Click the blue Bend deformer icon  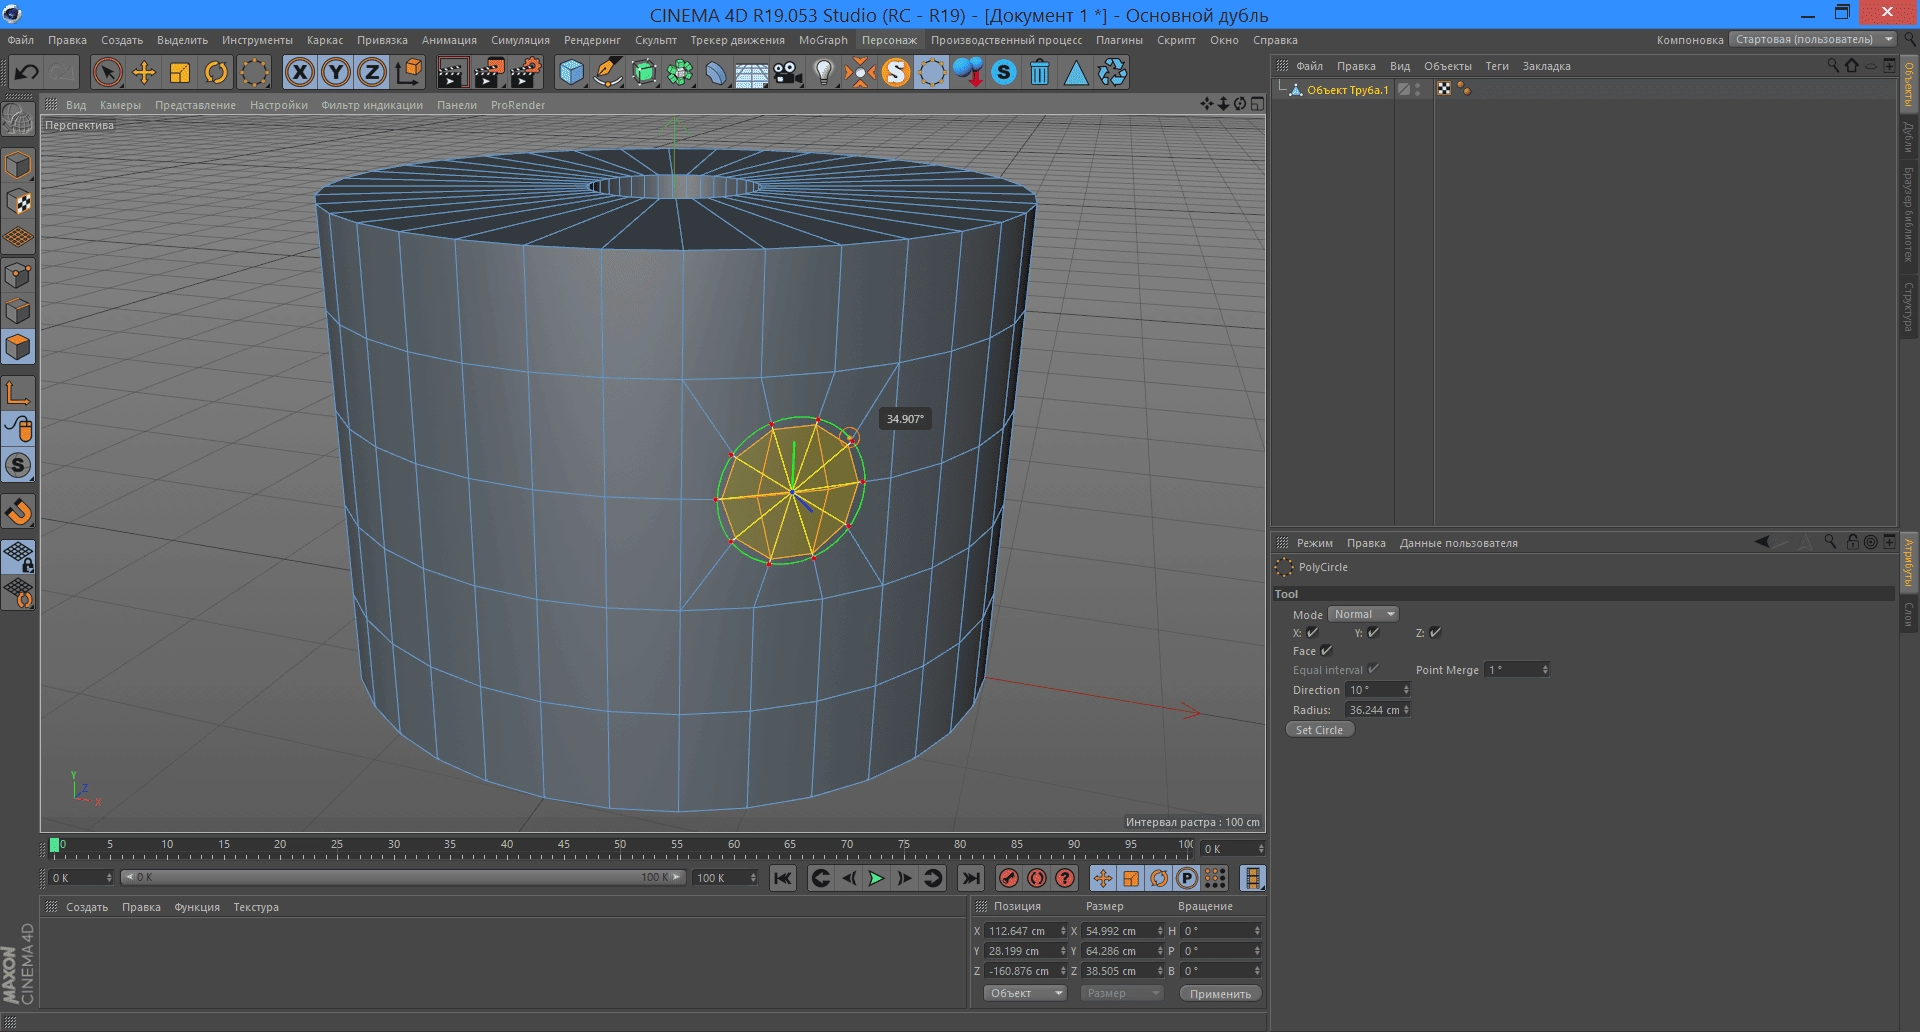pos(716,72)
